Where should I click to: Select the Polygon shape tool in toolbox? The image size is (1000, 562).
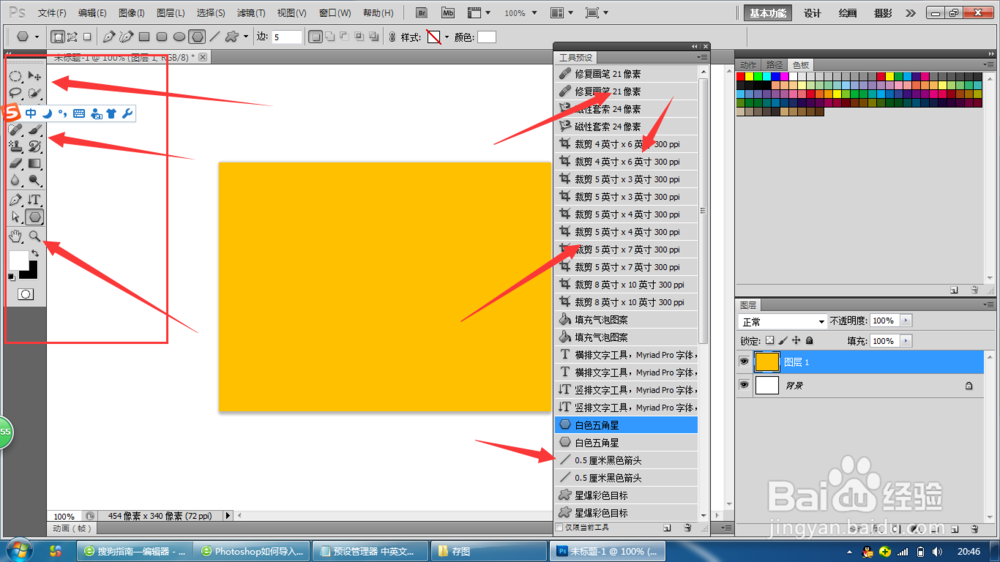(x=34, y=218)
